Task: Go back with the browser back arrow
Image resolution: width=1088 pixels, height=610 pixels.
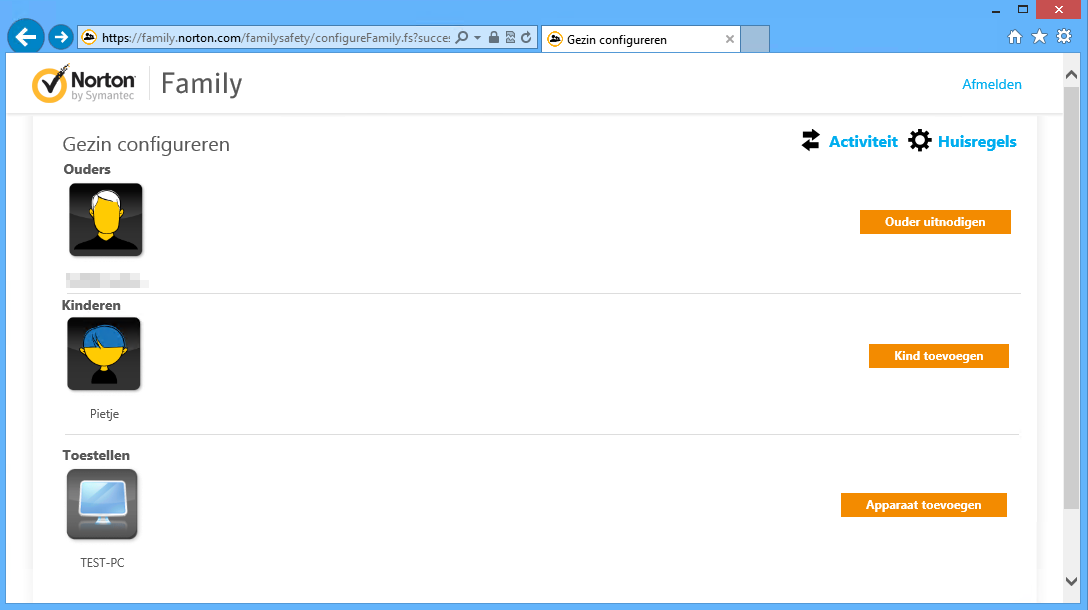Action: coord(26,37)
